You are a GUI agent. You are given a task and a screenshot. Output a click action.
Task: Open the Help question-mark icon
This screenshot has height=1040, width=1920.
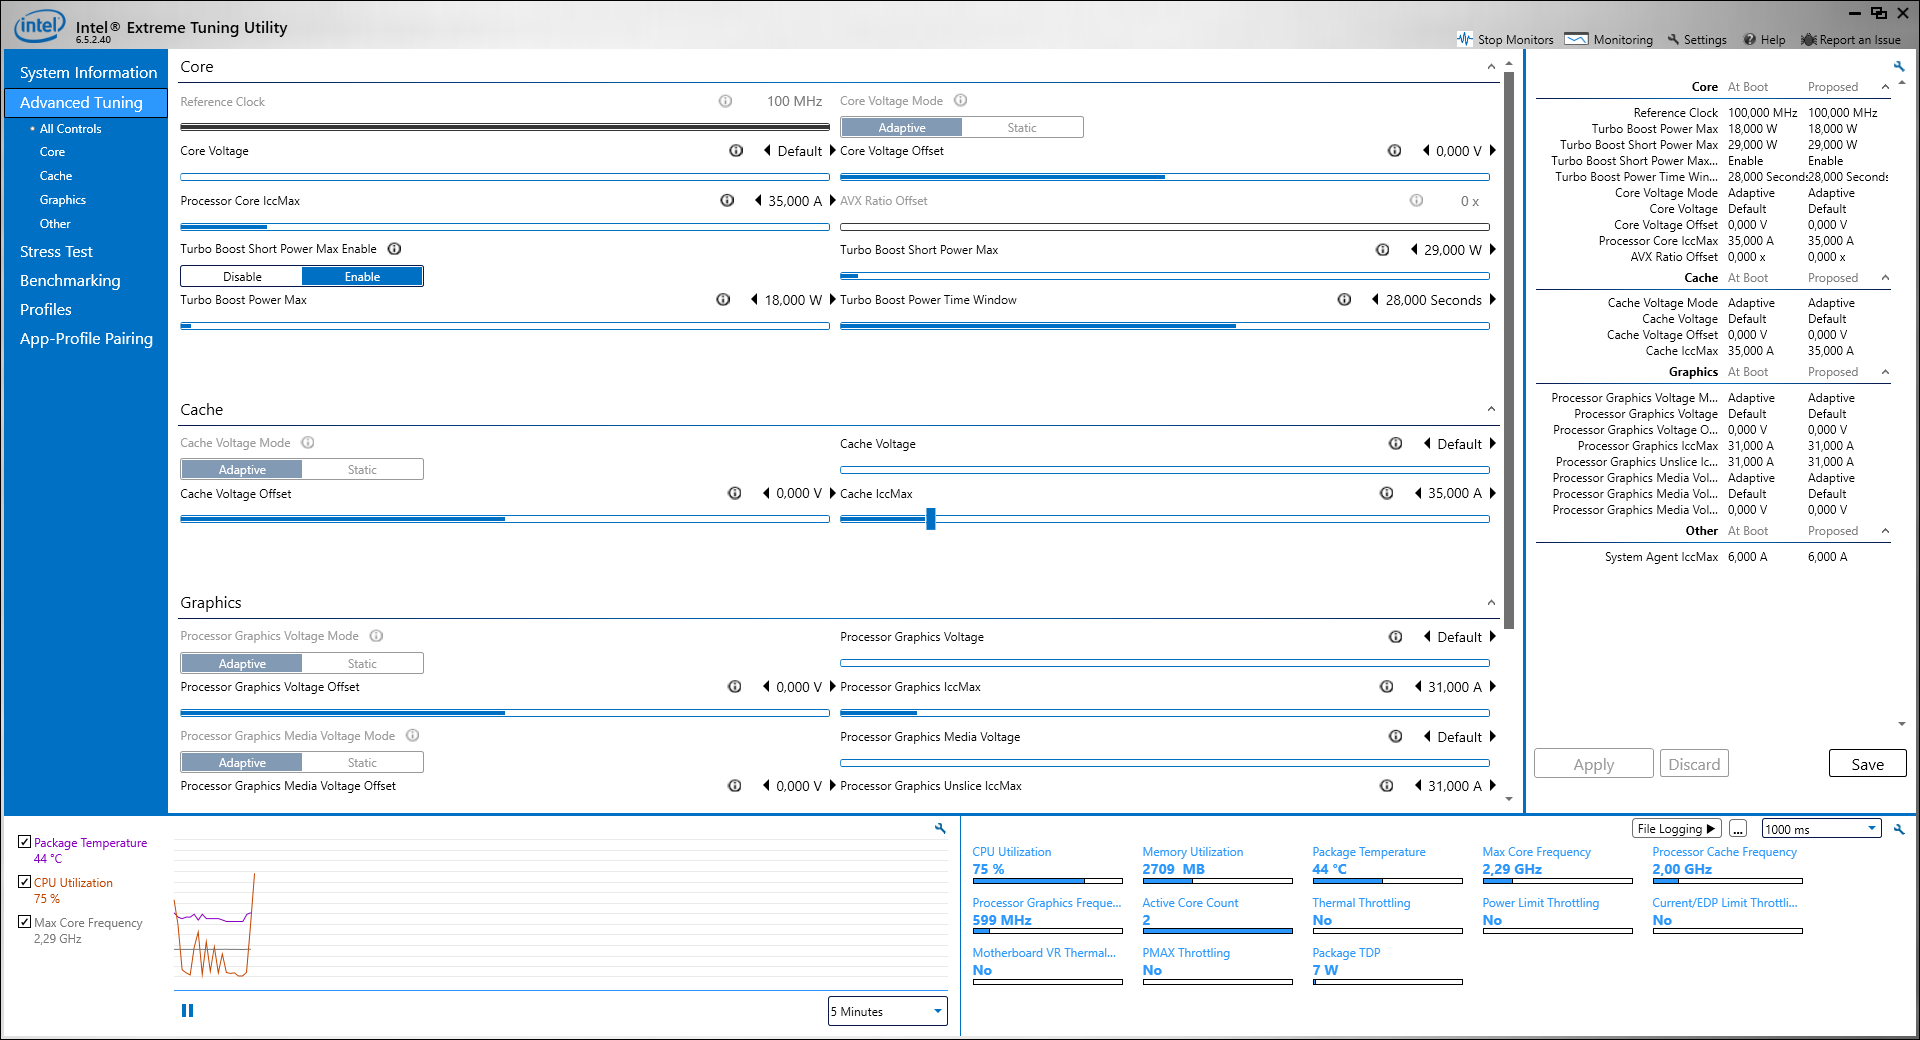(1750, 40)
